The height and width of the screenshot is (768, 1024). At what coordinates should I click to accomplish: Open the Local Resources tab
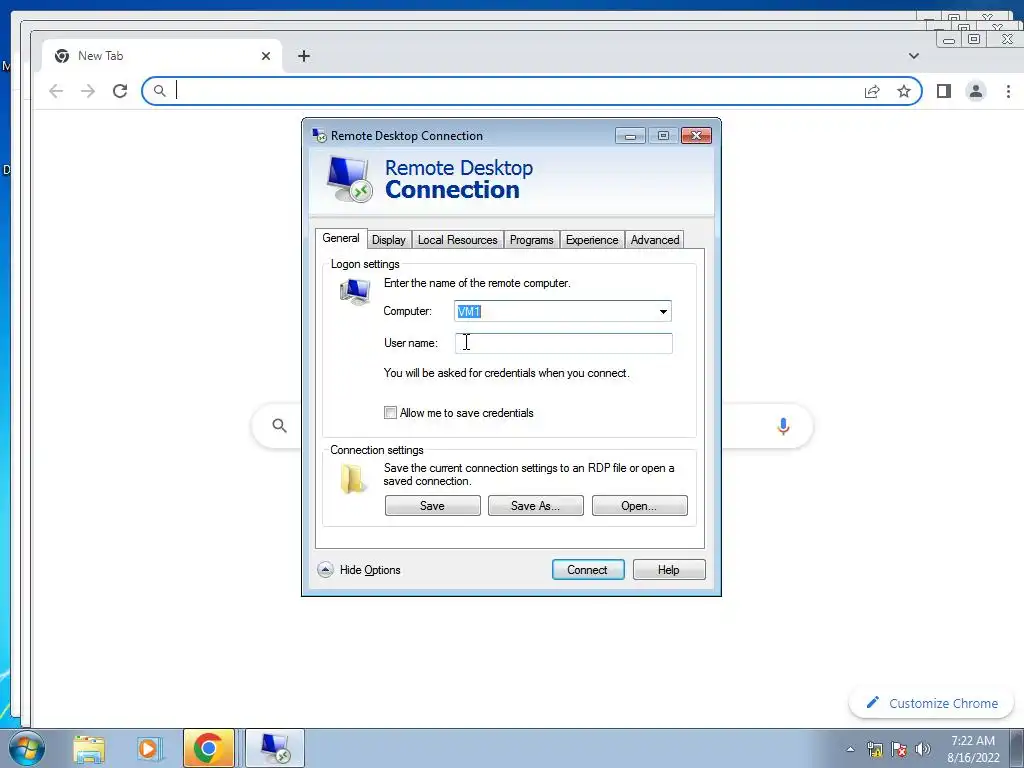click(x=457, y=240)
